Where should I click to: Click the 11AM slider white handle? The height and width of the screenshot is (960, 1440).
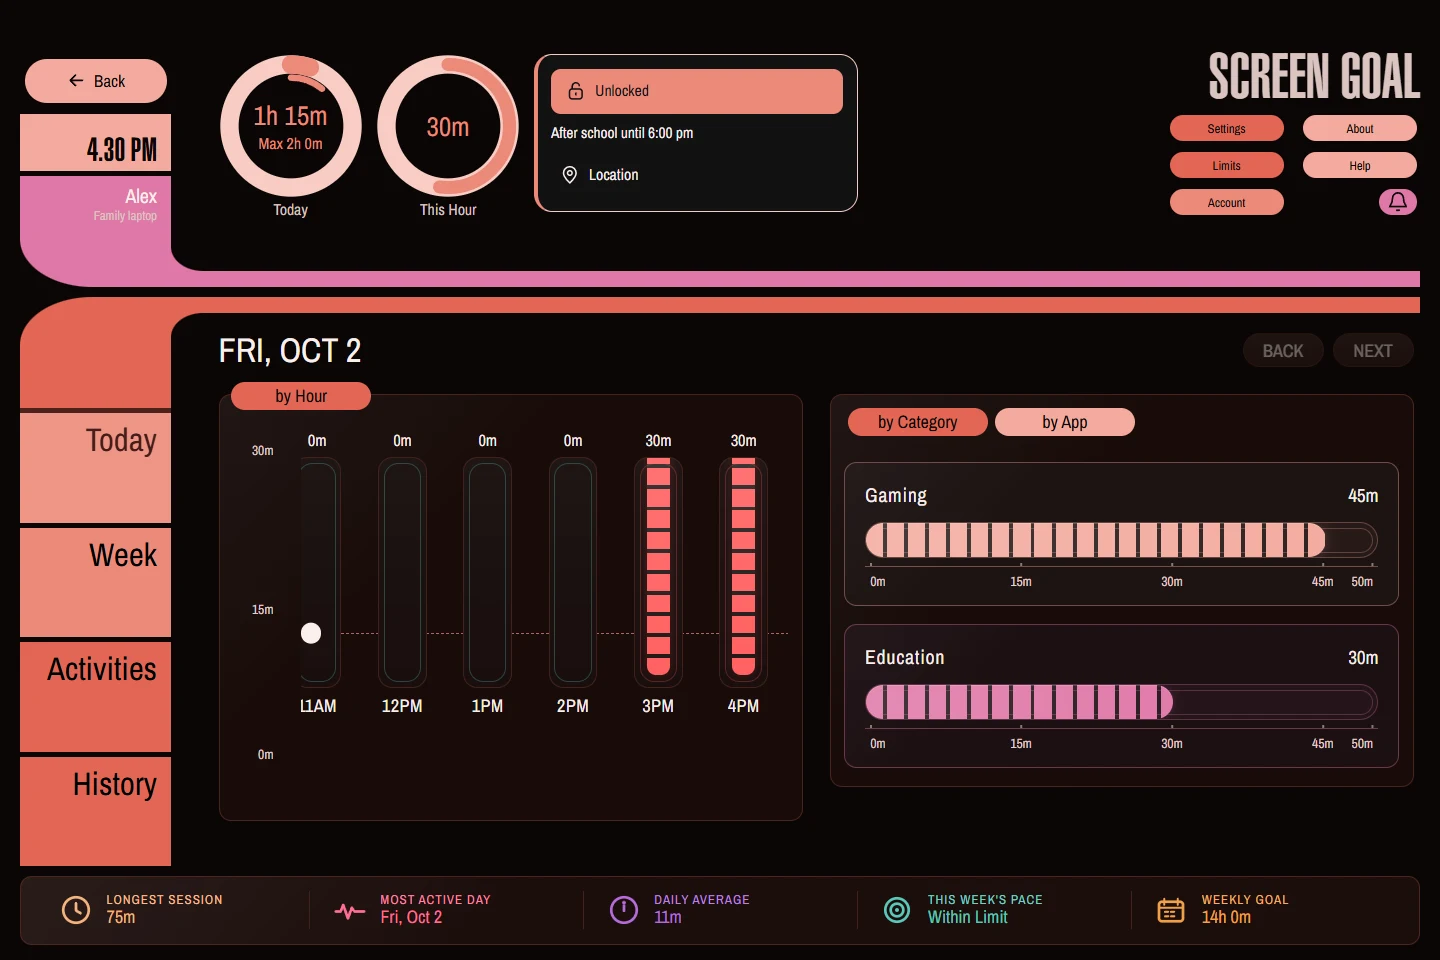coord(311,633)
